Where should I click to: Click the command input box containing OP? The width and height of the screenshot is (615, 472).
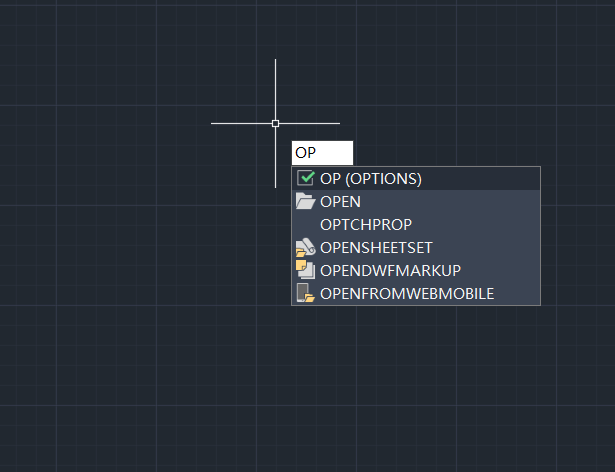click(322, 153)
